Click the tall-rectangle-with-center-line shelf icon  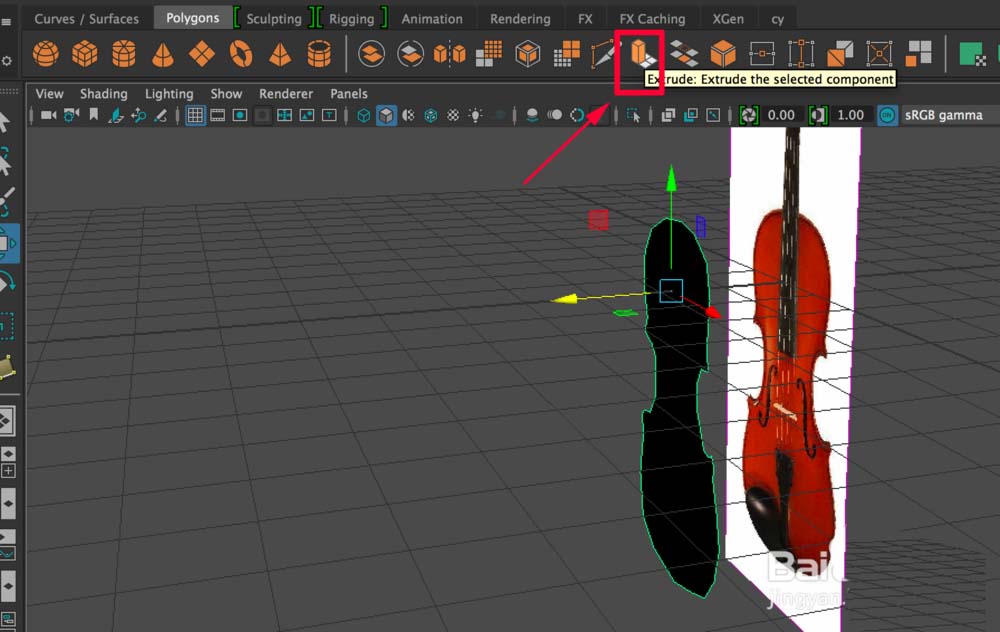click(801, 54)
